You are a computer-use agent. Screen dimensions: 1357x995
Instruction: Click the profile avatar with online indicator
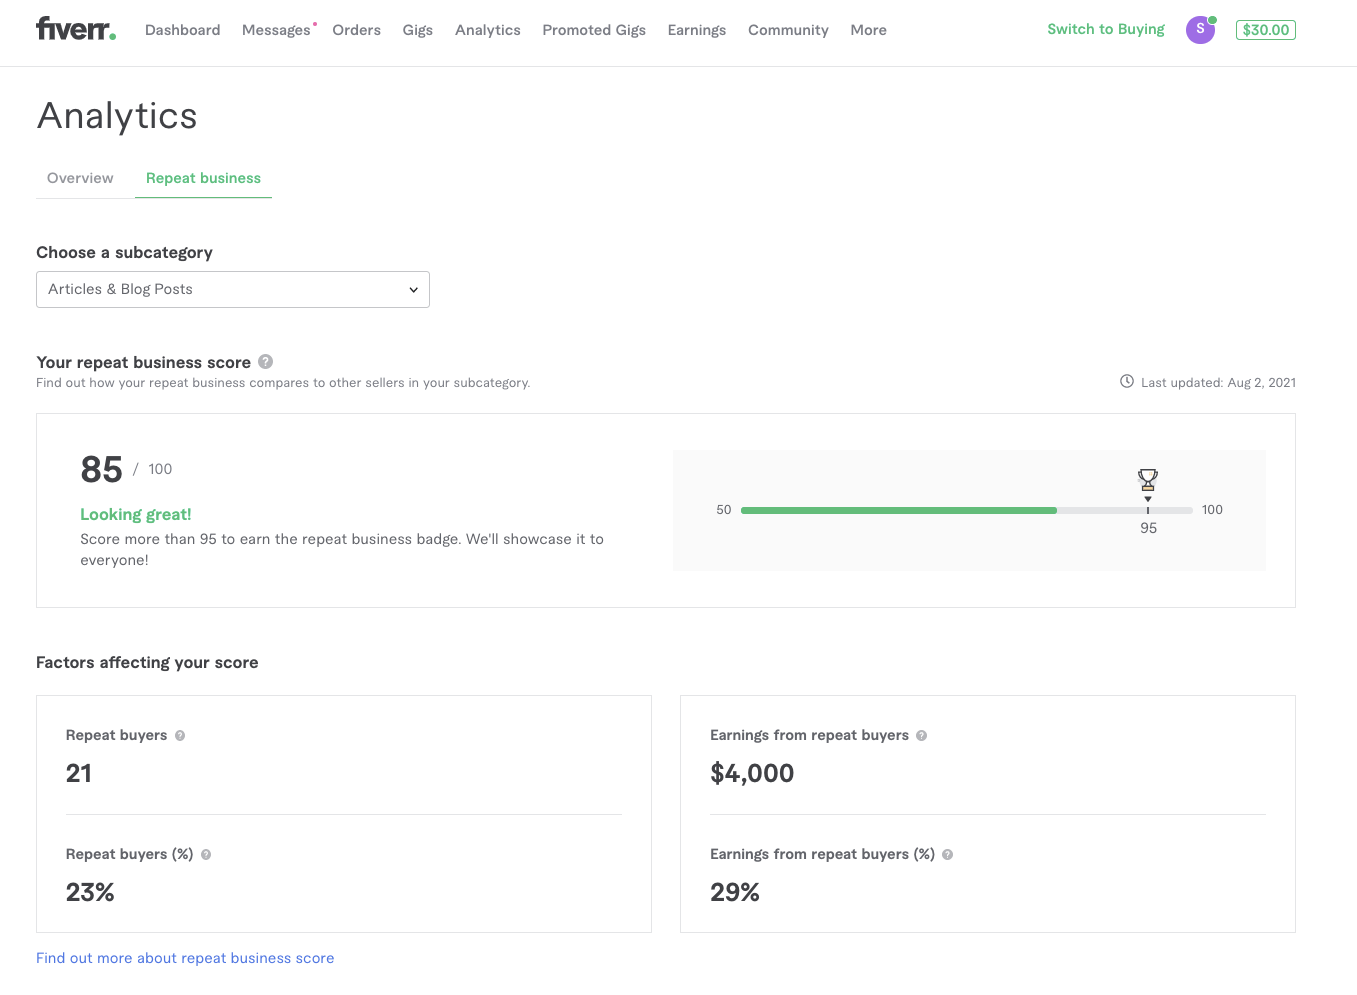[1199, 29]
